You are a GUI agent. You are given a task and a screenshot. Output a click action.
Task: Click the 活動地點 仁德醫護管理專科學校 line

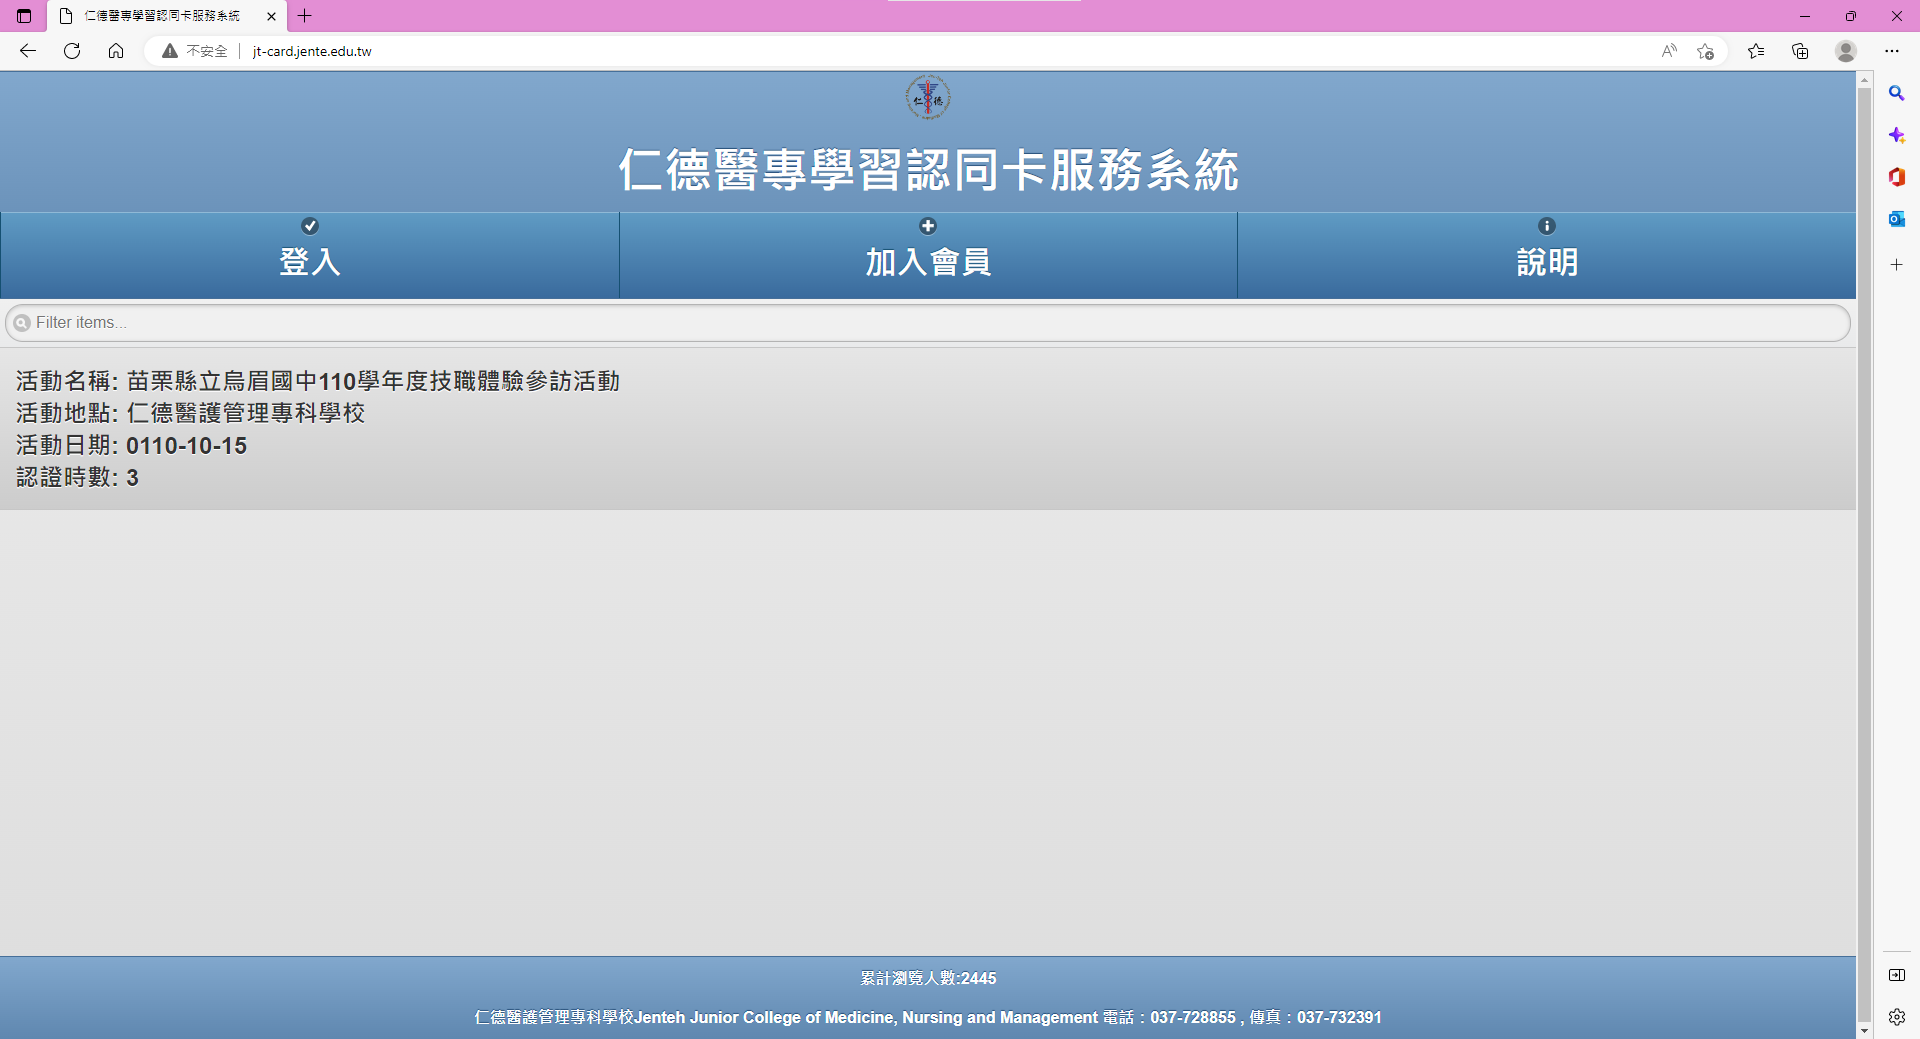tap(191, 413)
